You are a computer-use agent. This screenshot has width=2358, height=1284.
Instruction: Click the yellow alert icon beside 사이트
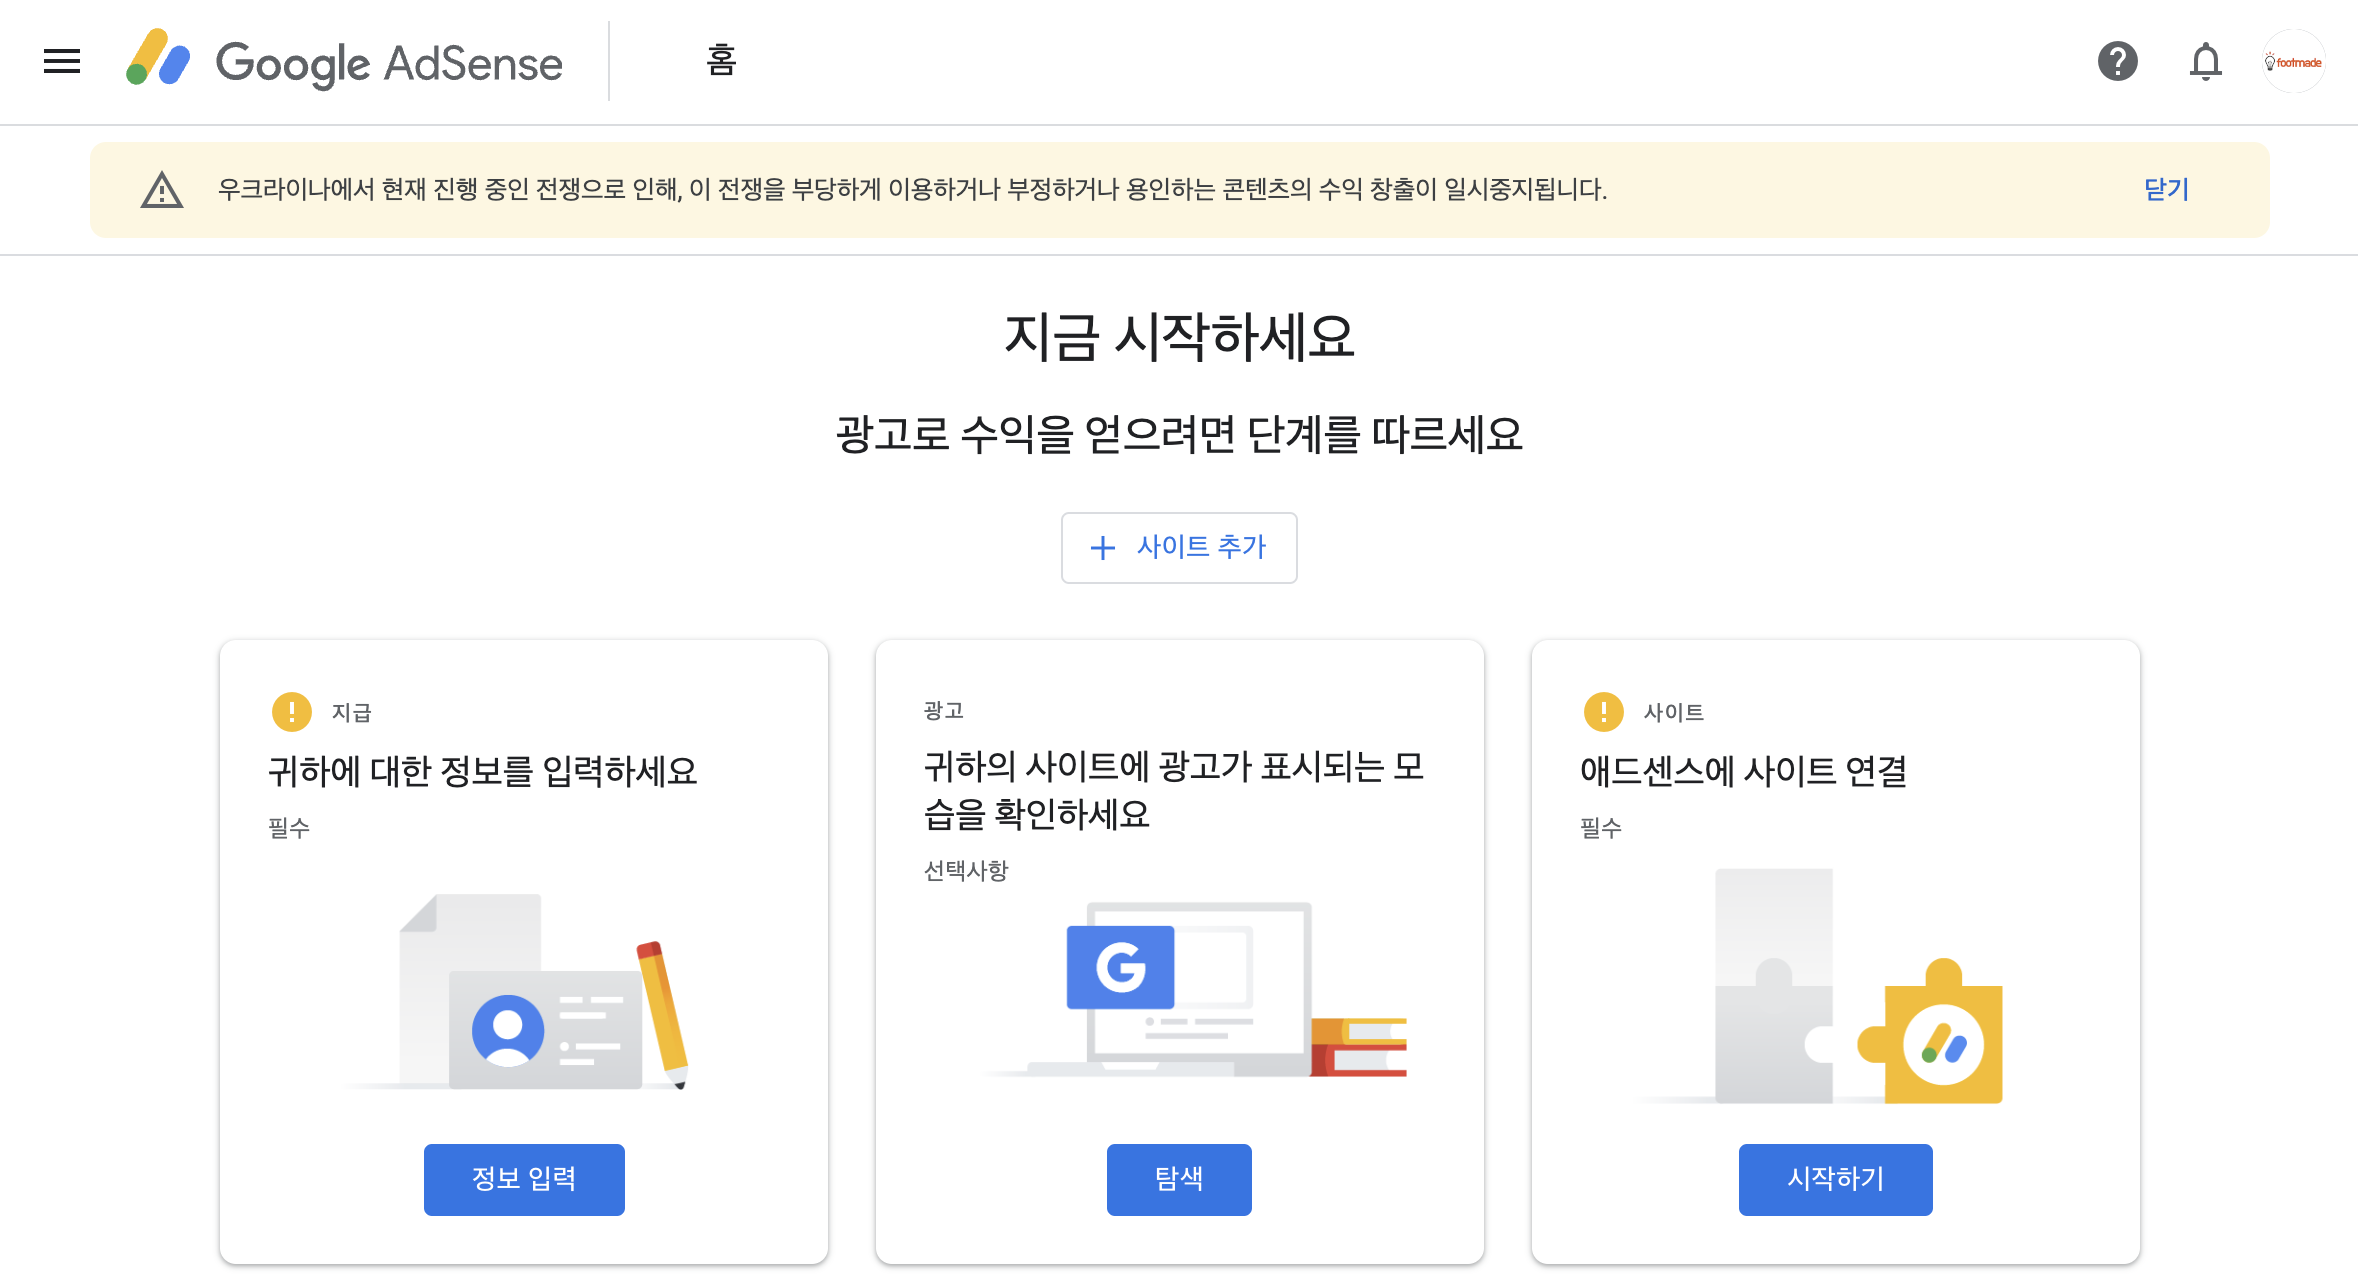pos(1603,712)
